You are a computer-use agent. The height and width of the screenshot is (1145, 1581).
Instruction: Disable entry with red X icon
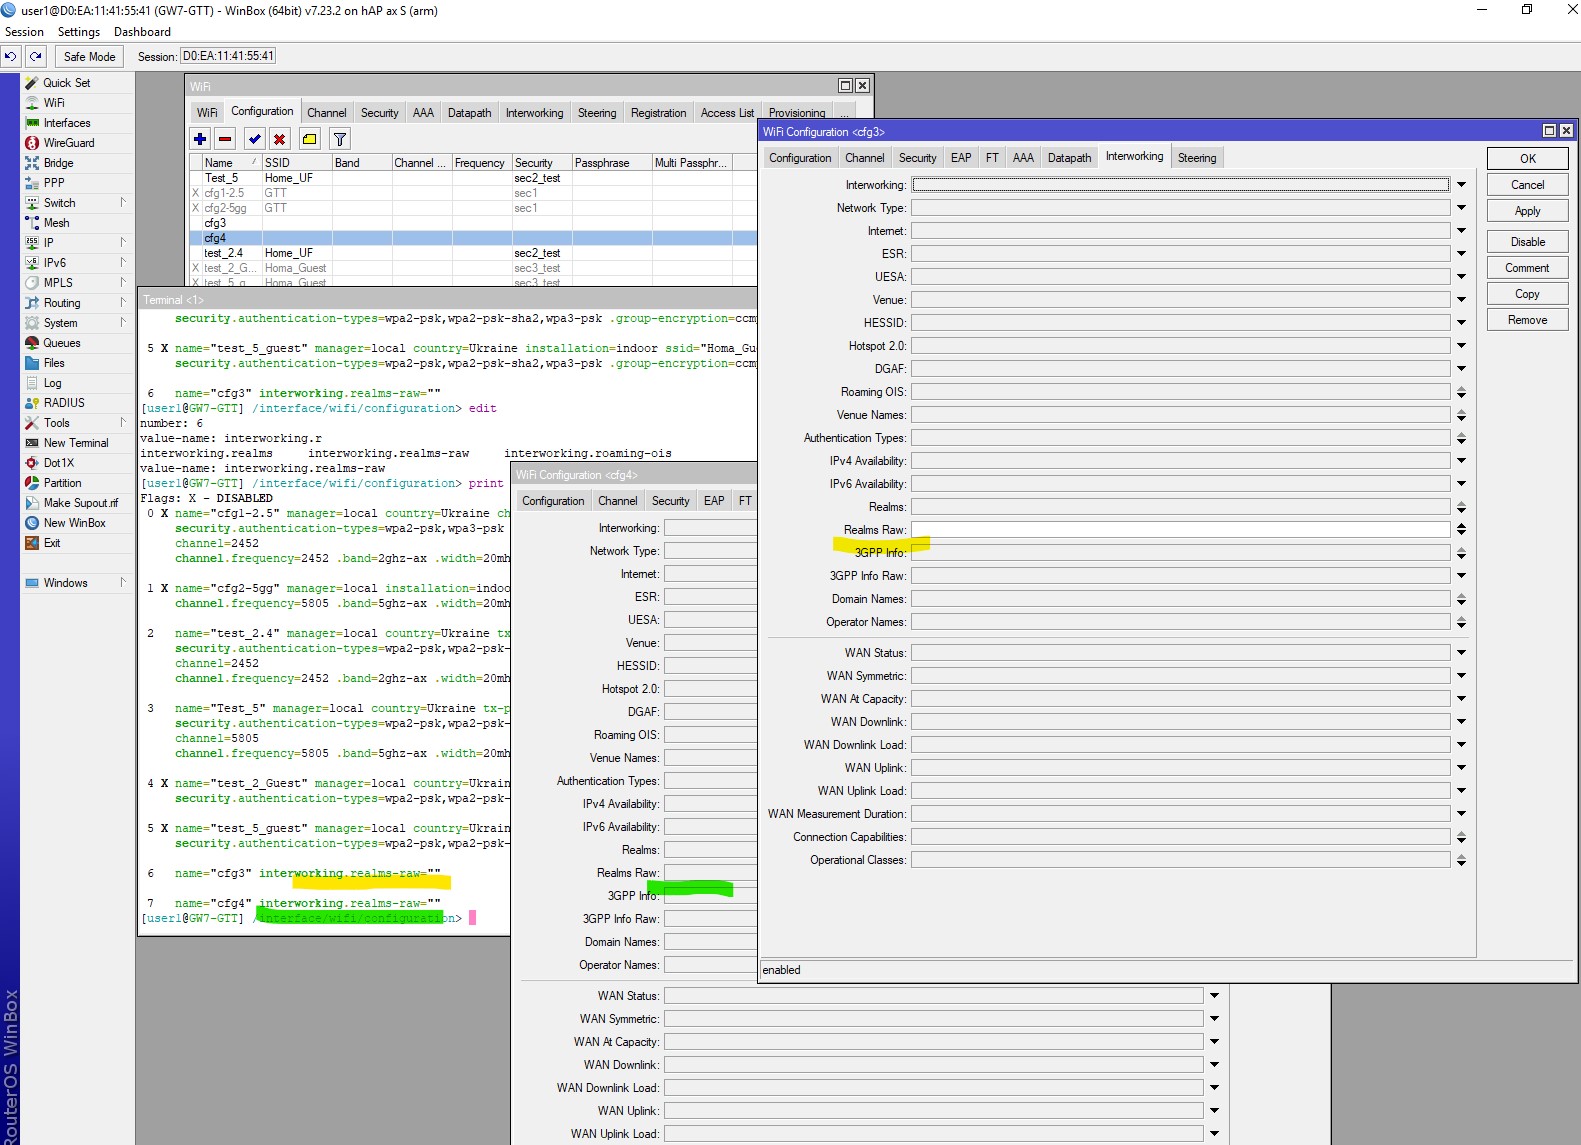[x=280, y=139]
